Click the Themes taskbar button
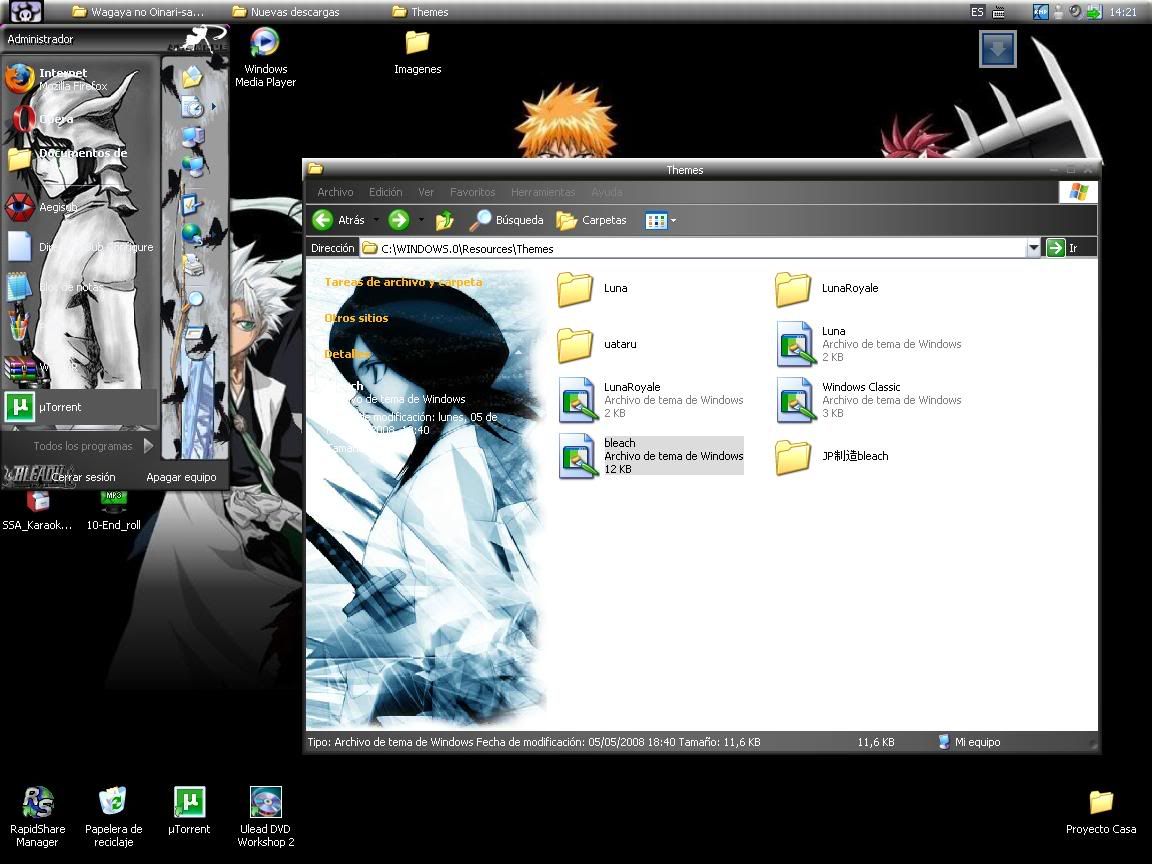The width and height of the screenshot is (1152, 864). pos(420,12)
